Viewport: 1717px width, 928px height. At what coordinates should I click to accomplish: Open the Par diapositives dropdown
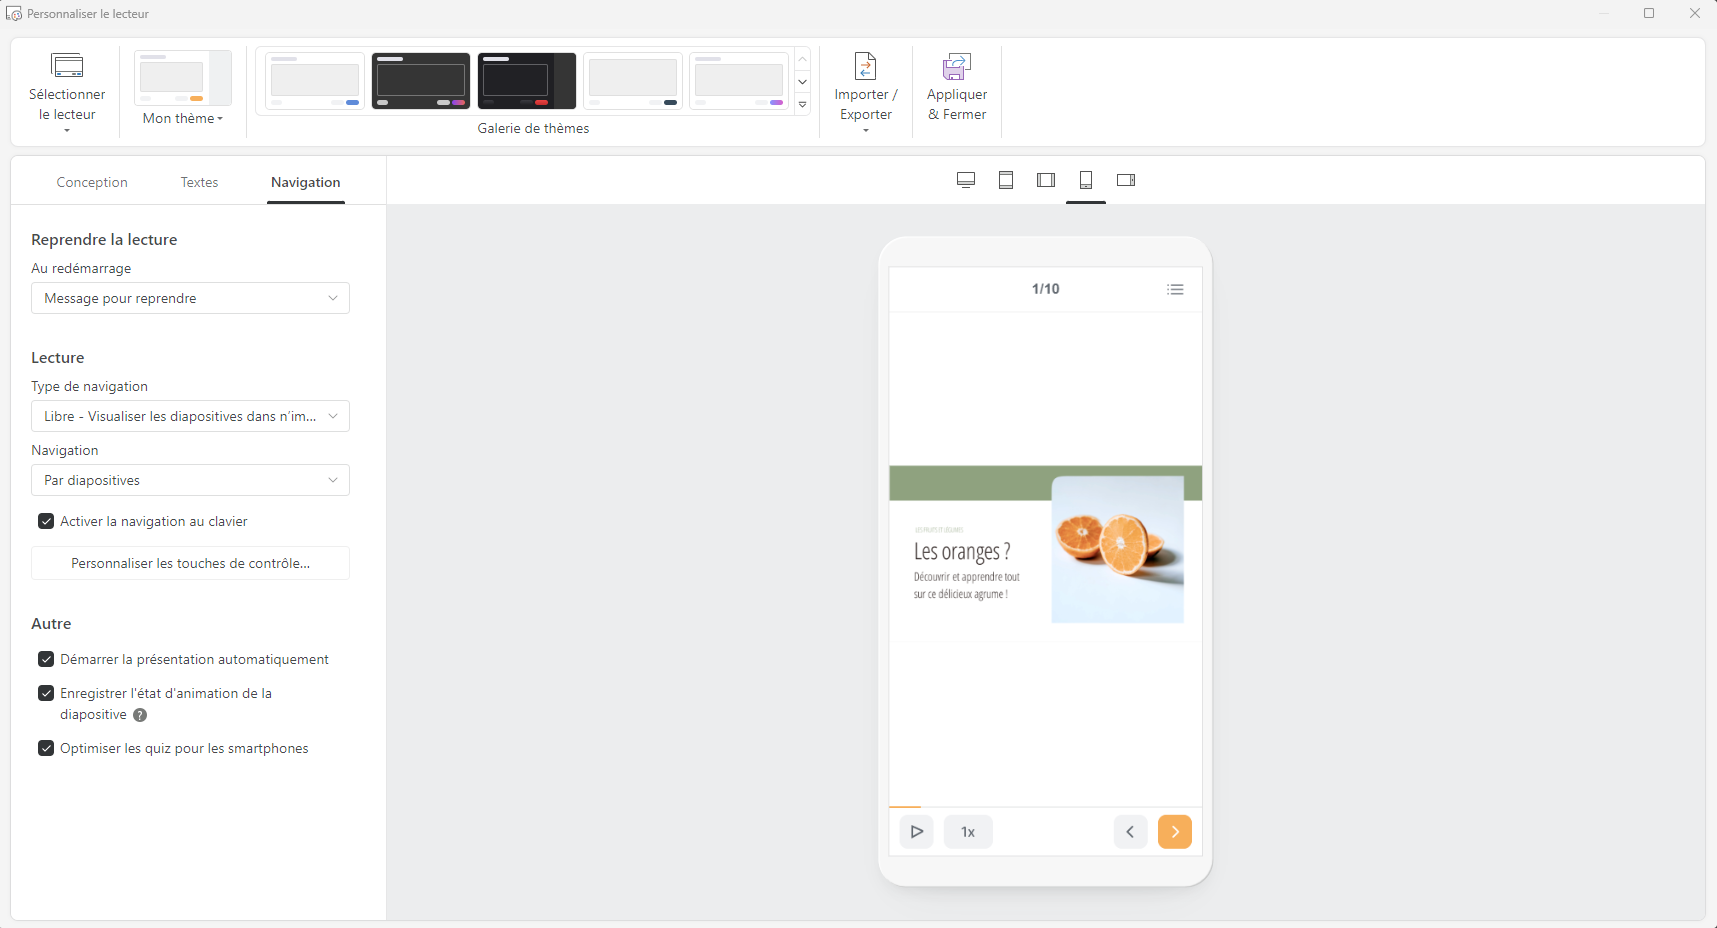click(x=190, y=480)
